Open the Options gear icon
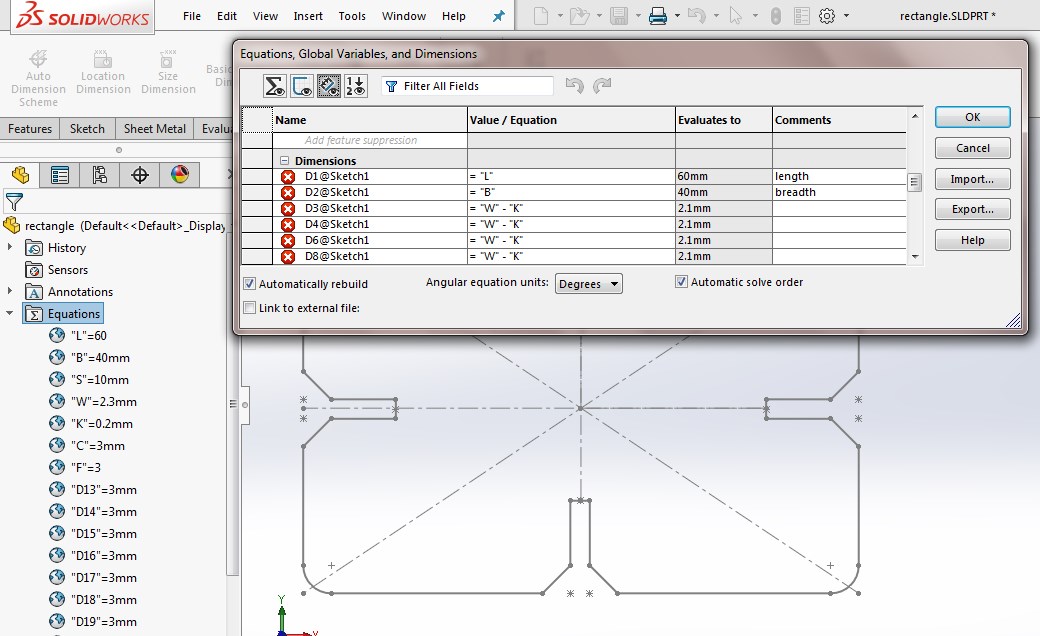 pos(826,15)
